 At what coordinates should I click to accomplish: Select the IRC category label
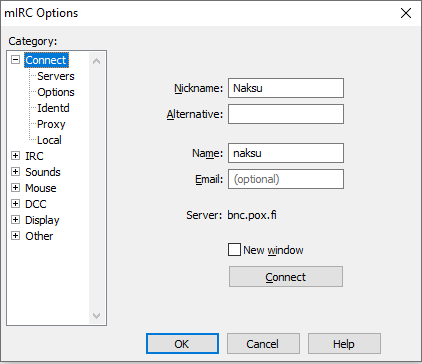[x=34, y=156]
